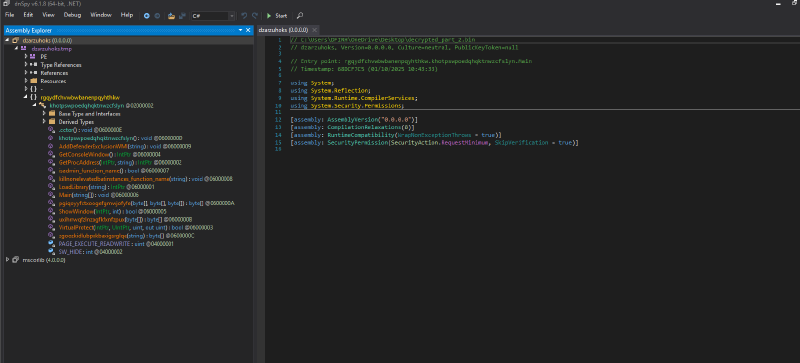Collapse the dzarzuhoks (0.0.0.0) assembly node
The height and width of the screenshot is (363, 800).
[8, 40]
